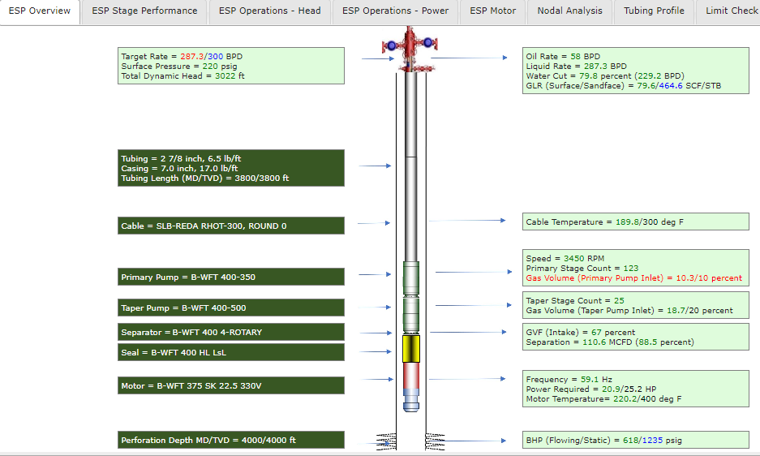Screen dimensions: 760x456
Task: Select Seal = B-WFT 400 HL LsL box
Action: tap(231, 352)
